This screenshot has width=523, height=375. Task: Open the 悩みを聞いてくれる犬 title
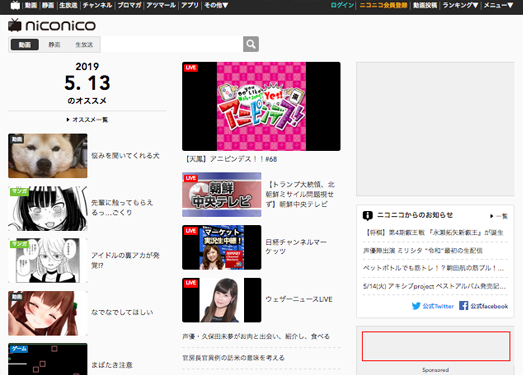pyautogui.click(x=125, y=155)
